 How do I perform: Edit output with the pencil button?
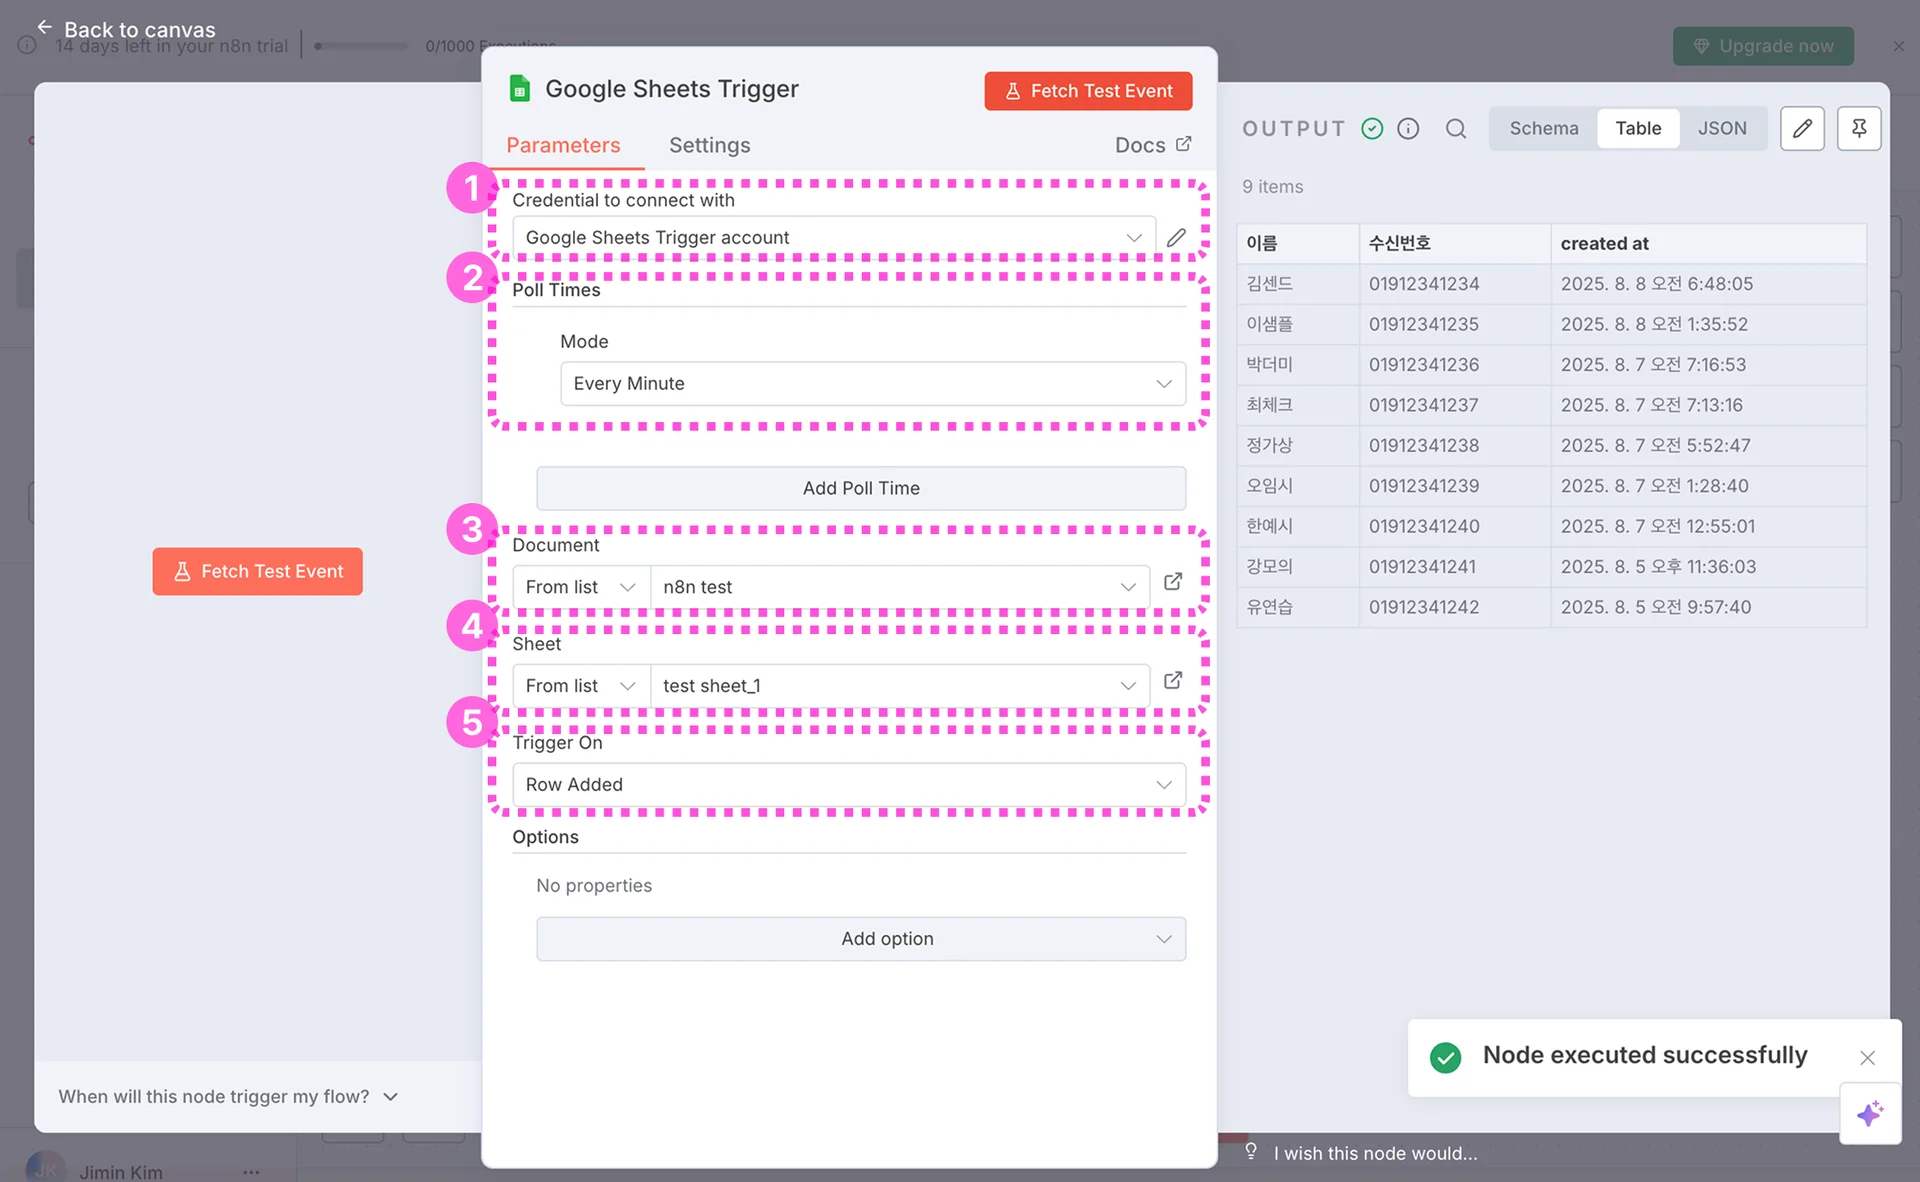point(1802,129)
